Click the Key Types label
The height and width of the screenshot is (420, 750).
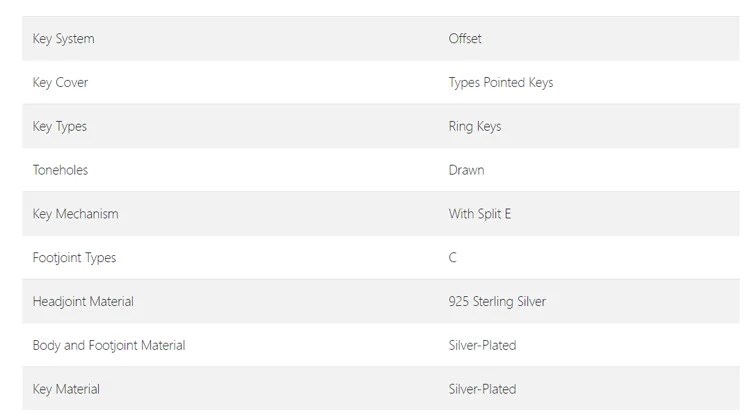[x=60, y=127]
